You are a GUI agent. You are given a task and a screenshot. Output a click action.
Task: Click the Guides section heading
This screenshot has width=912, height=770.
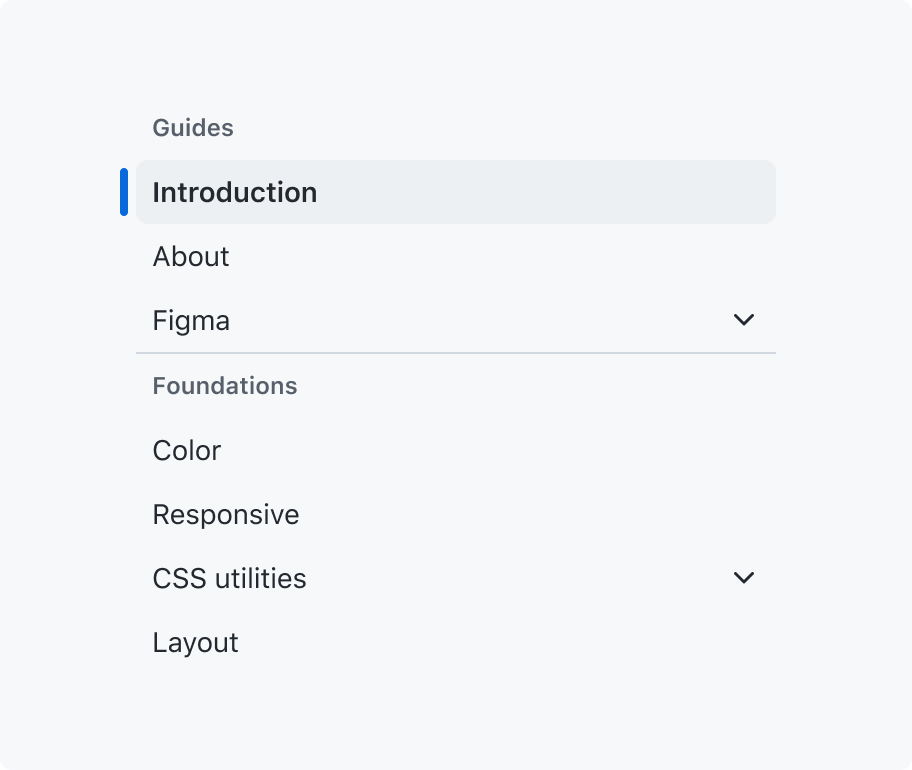(193, 128)
